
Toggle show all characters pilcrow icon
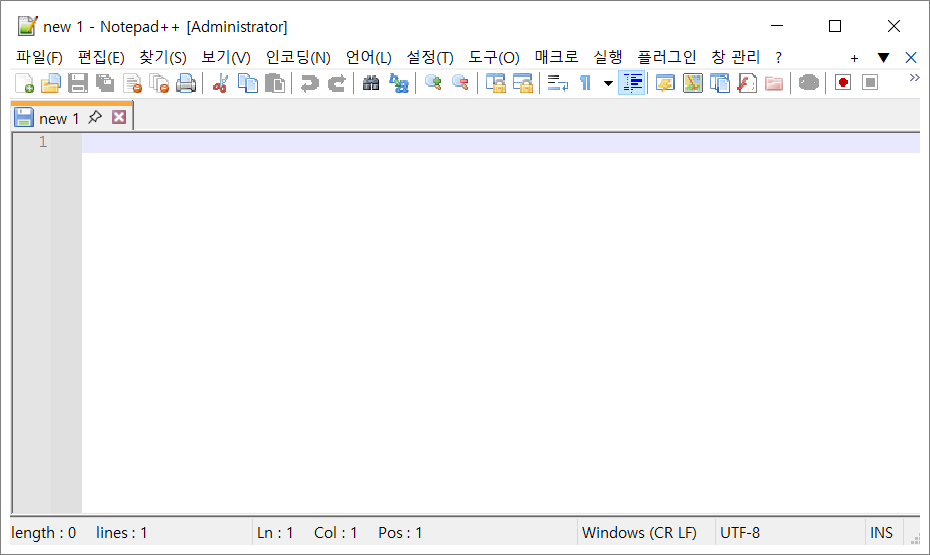pyautogui.click(x=585, y=83)
